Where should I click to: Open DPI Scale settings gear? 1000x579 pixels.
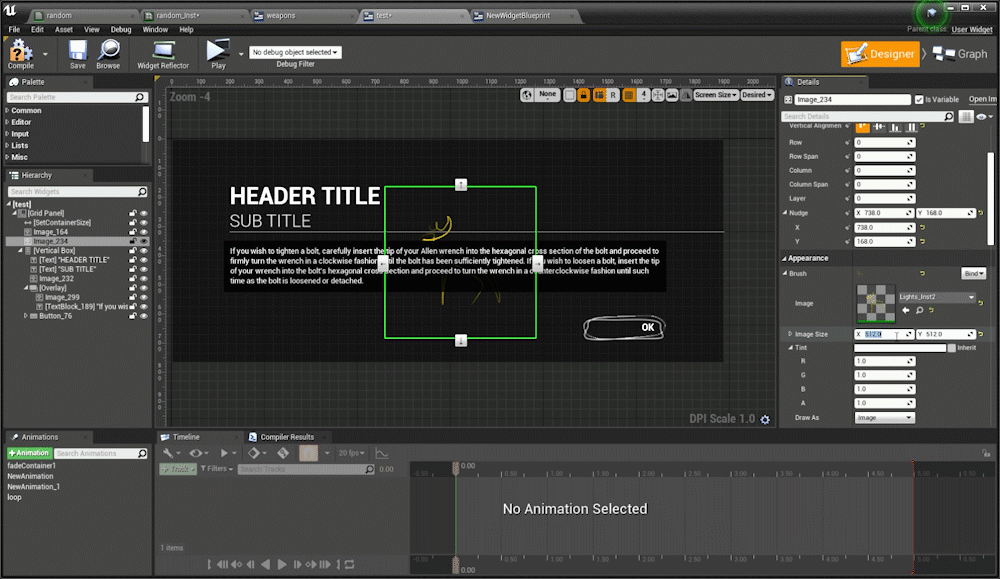click(765, 420)
